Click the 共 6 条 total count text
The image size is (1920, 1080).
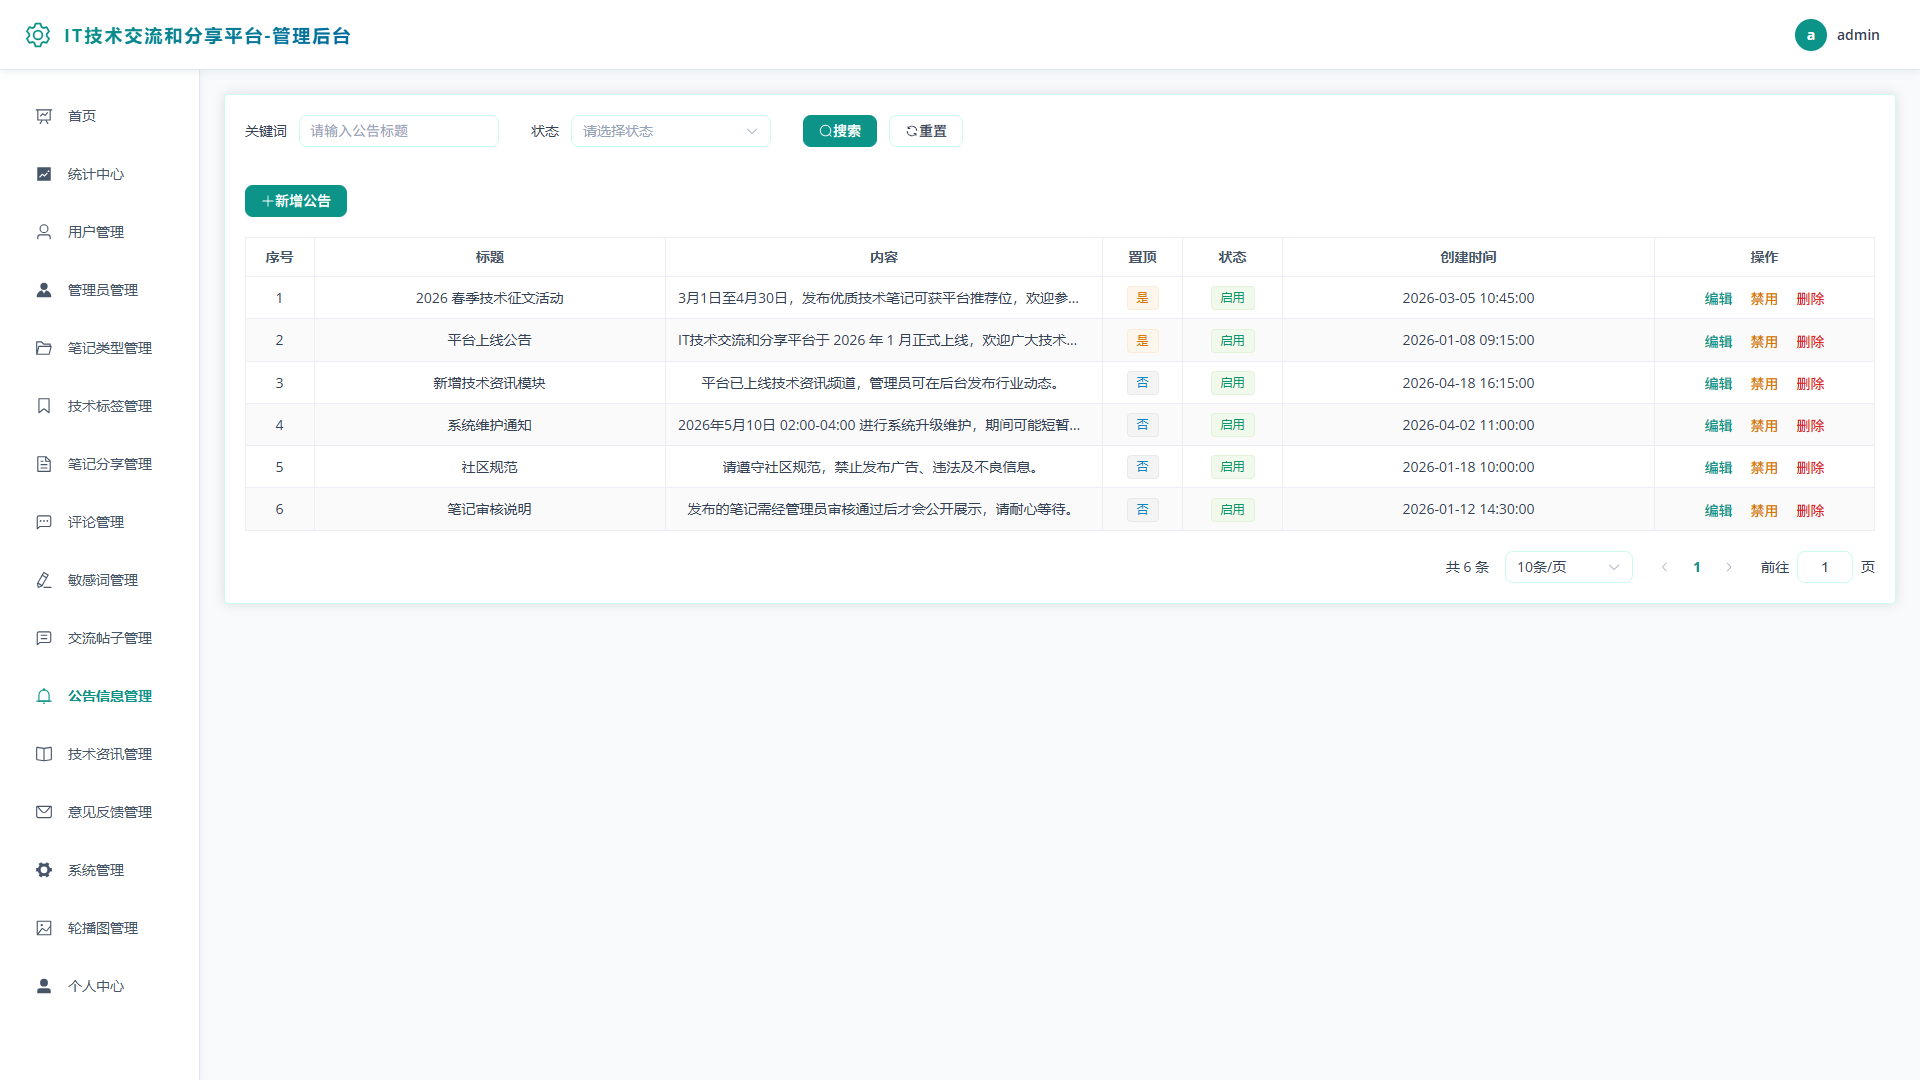(x=1467, y=567)
